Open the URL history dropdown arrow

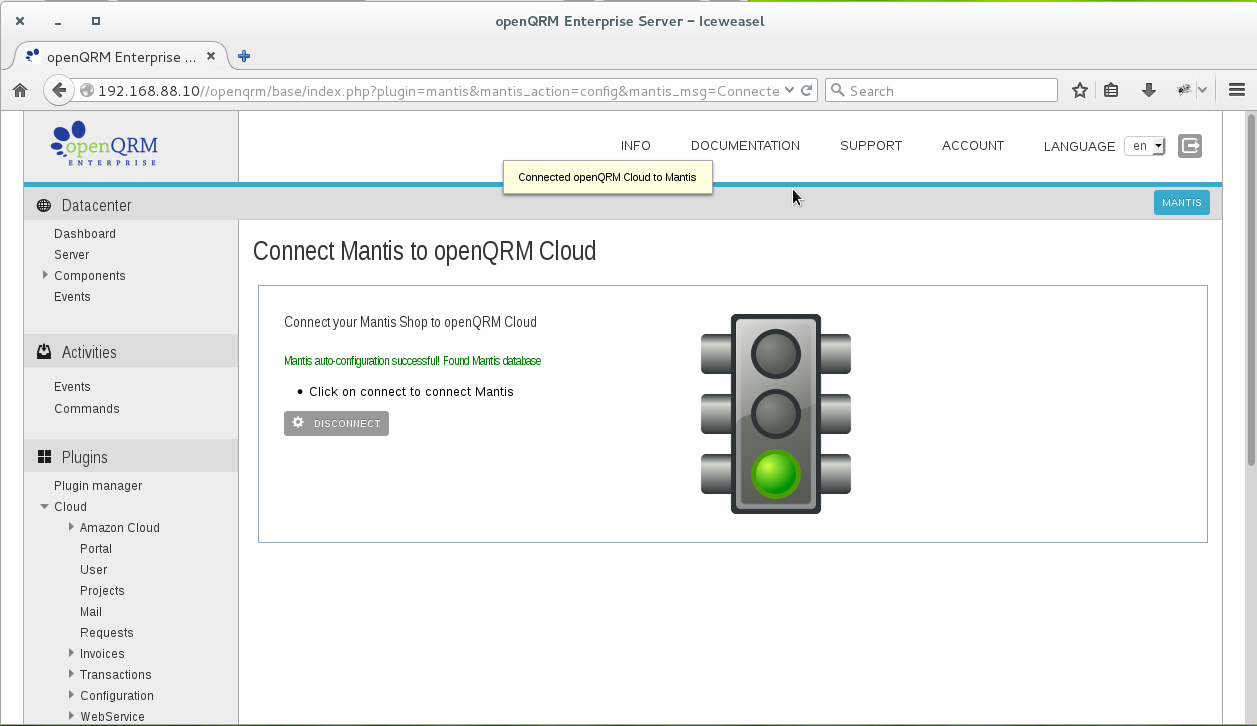[x=790, y=90]
